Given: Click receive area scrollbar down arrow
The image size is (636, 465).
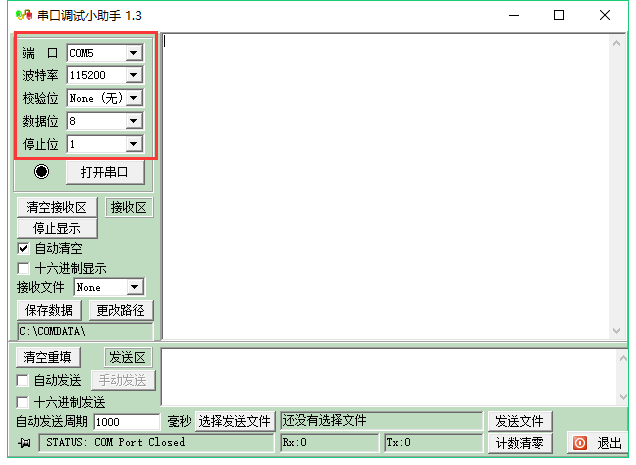Looking at the screenshot, I should click(x=617, y=331).
